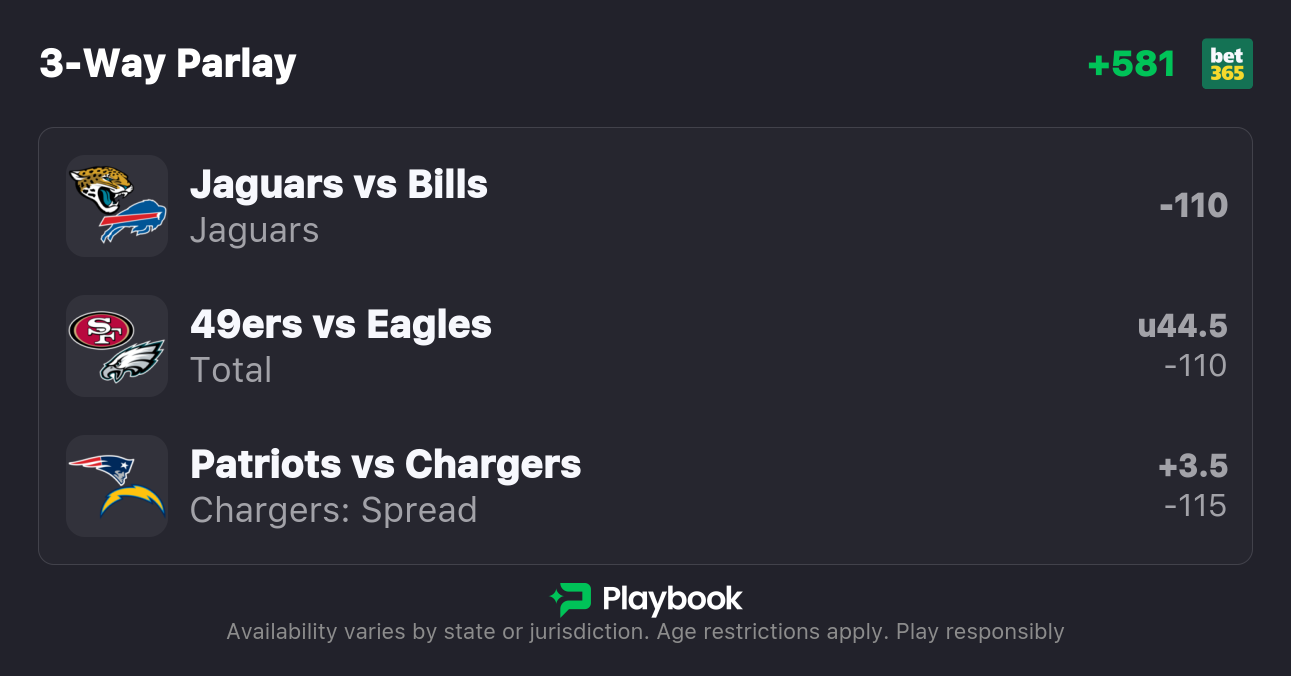Click the availability disclaimer text
The width and height of the screenshot is (1291, 676).
coord(645,632)
